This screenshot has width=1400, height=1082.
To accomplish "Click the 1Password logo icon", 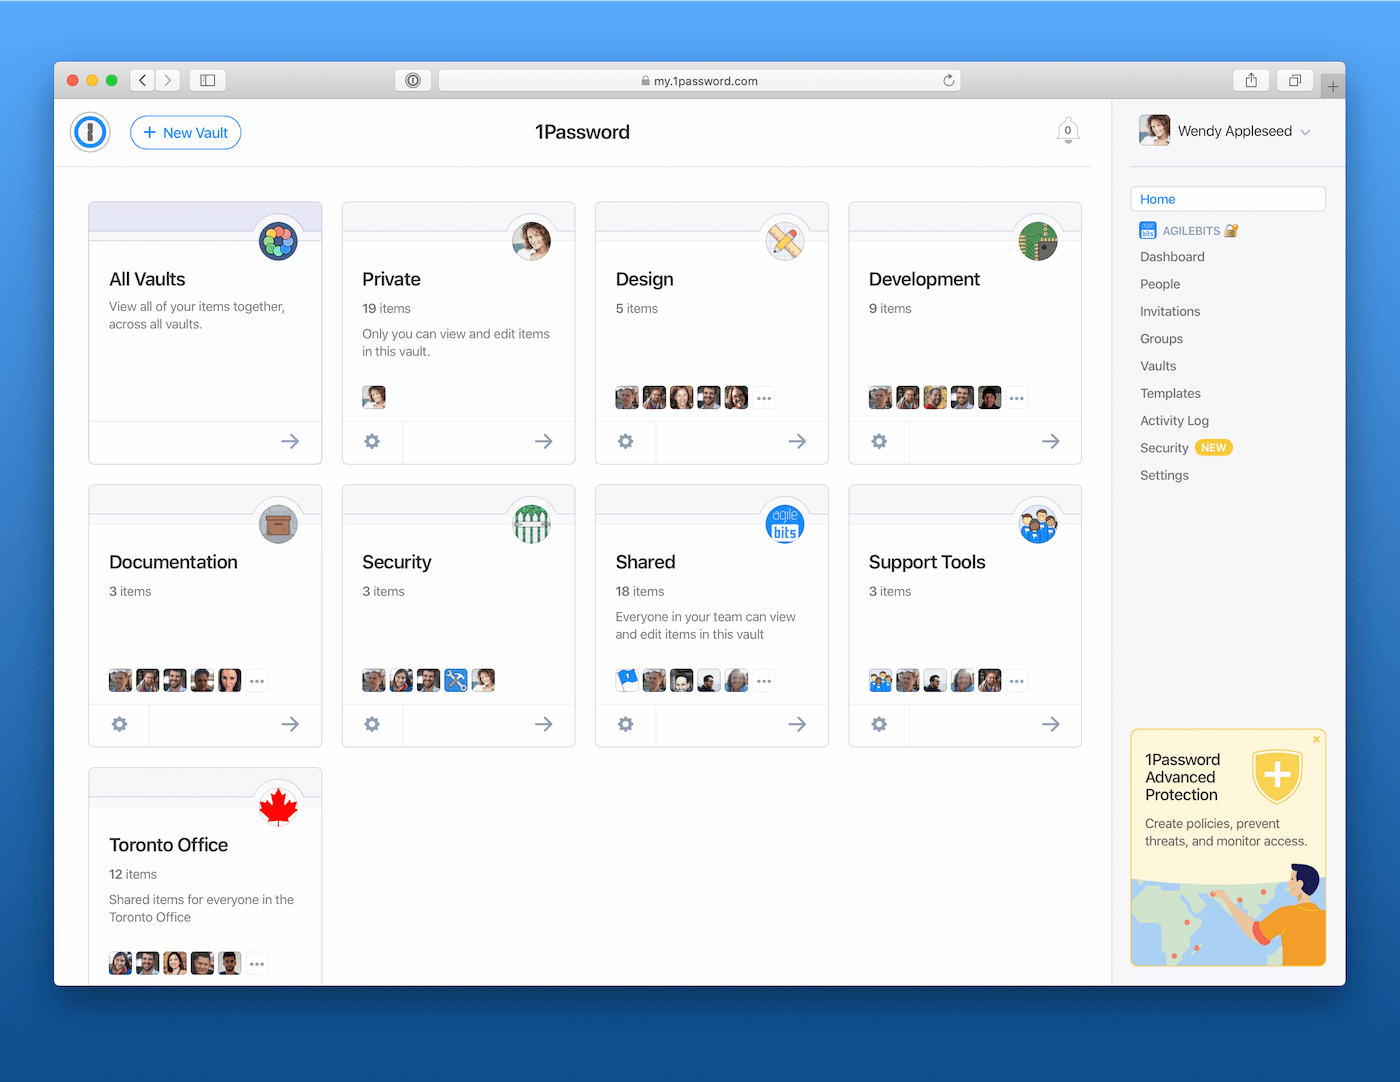I will (90, 131).
